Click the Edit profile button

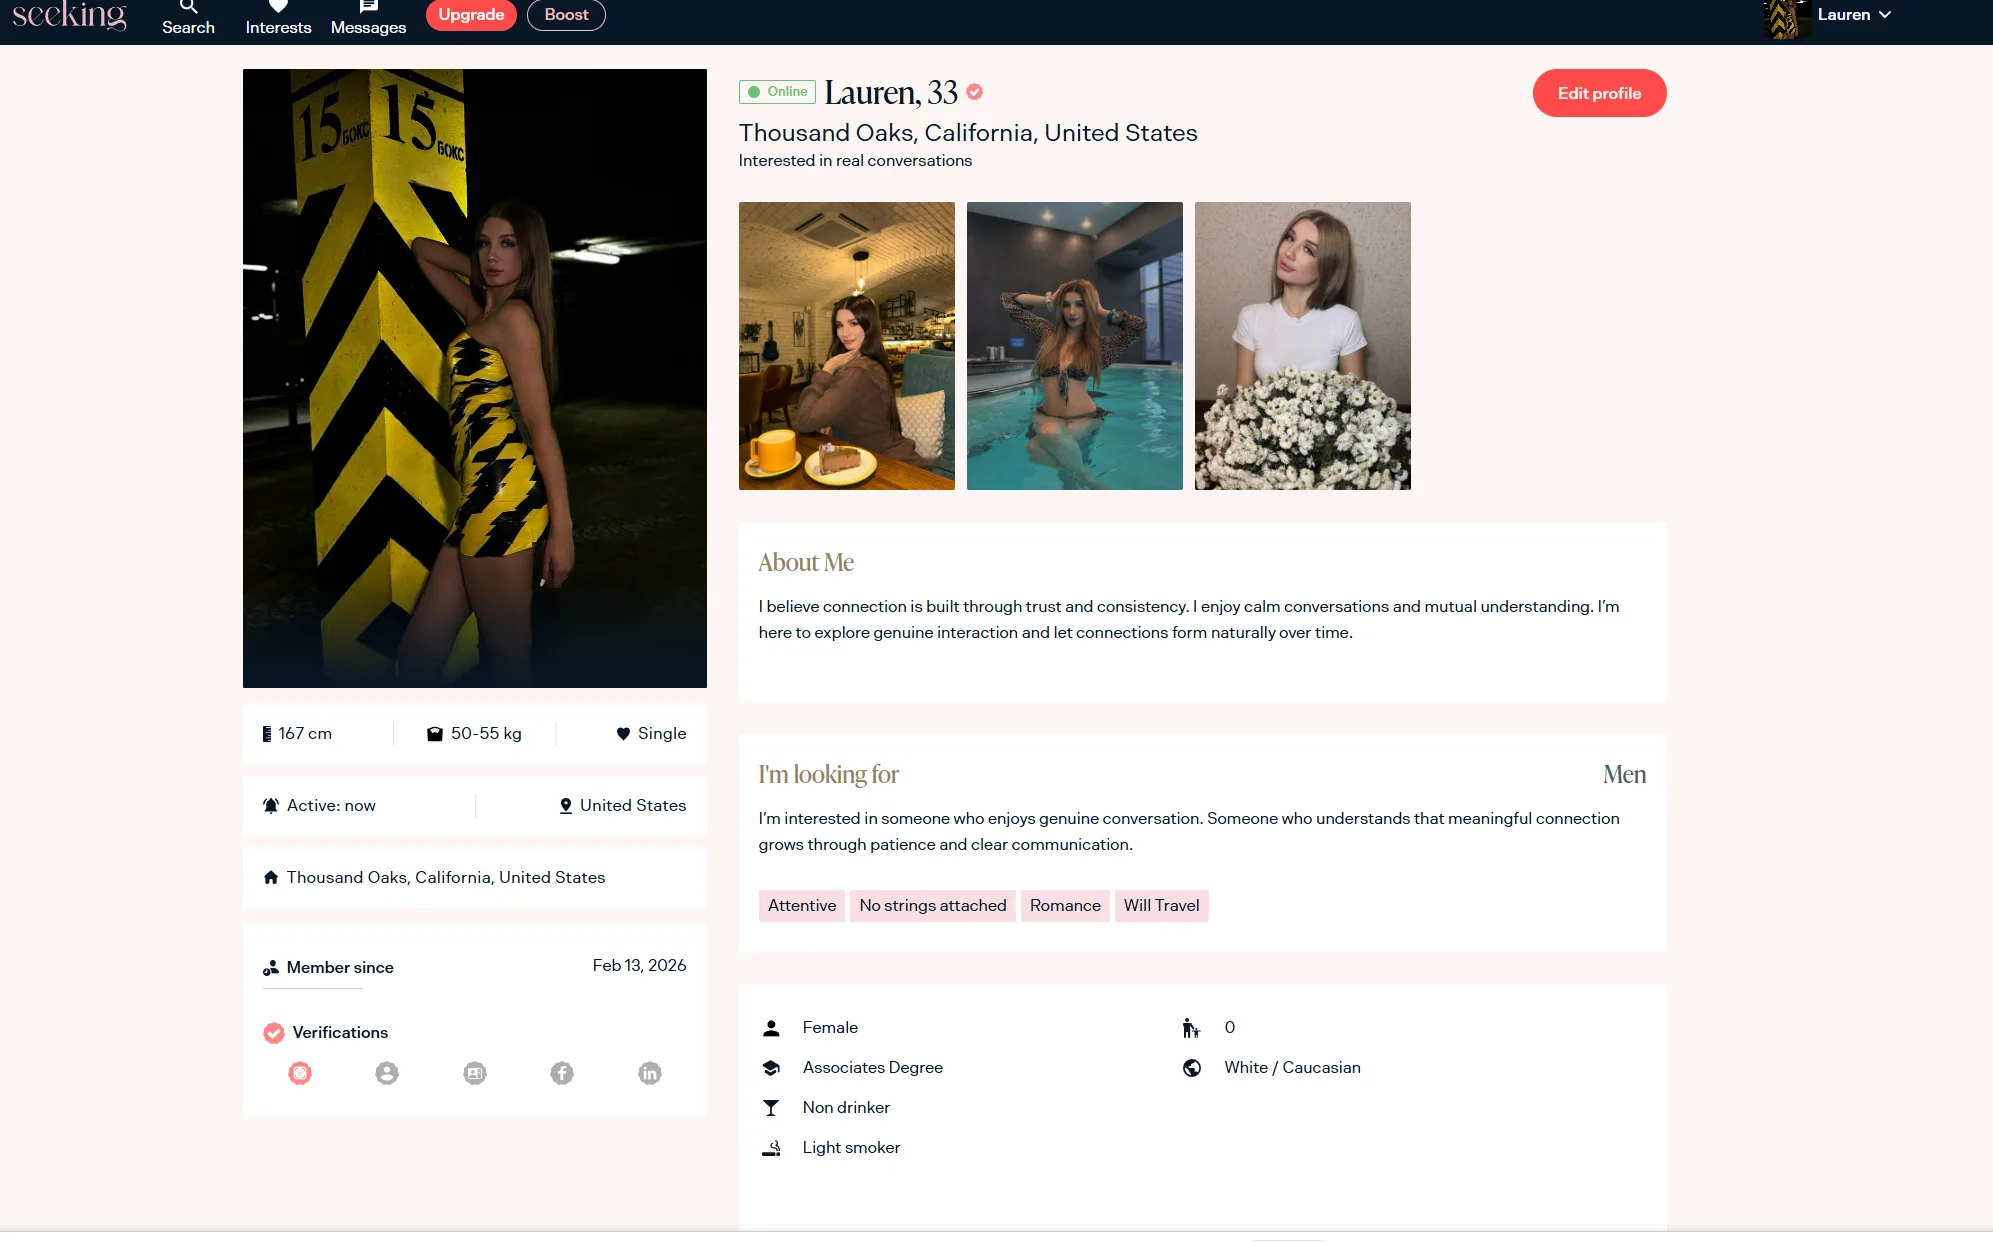(1599, 93)
